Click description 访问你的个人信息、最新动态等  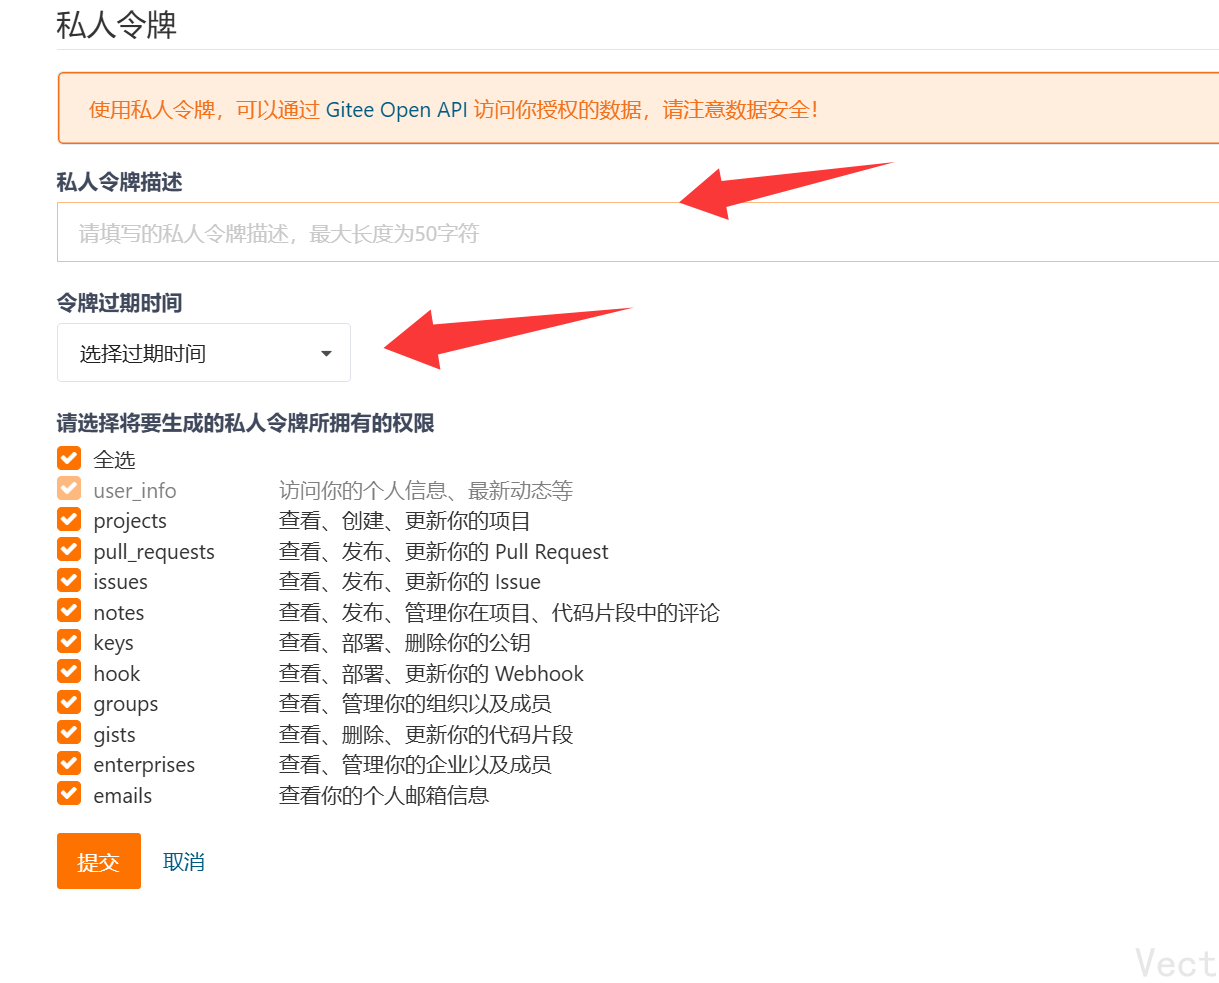tap(426, 491)
